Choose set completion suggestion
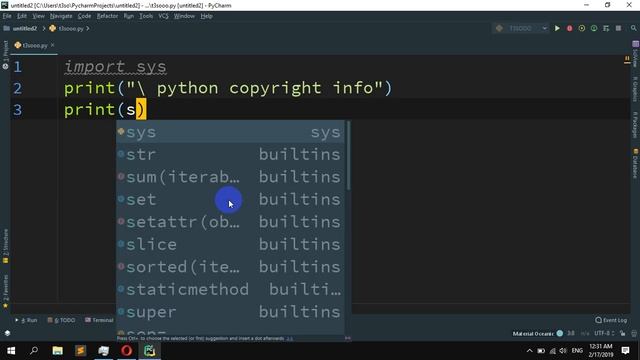The height and width of the screenshot is (360, 640). pyautogui.click(x=231, y=199)
